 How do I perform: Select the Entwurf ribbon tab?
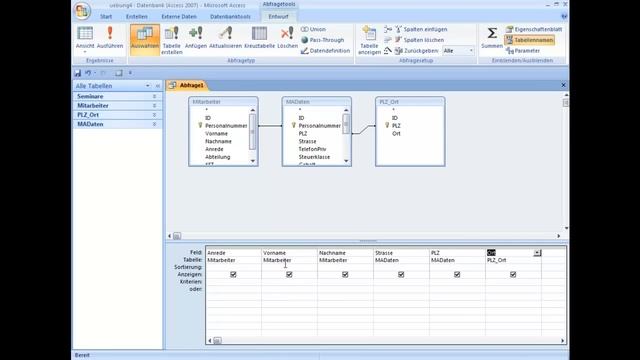[278, 17]
